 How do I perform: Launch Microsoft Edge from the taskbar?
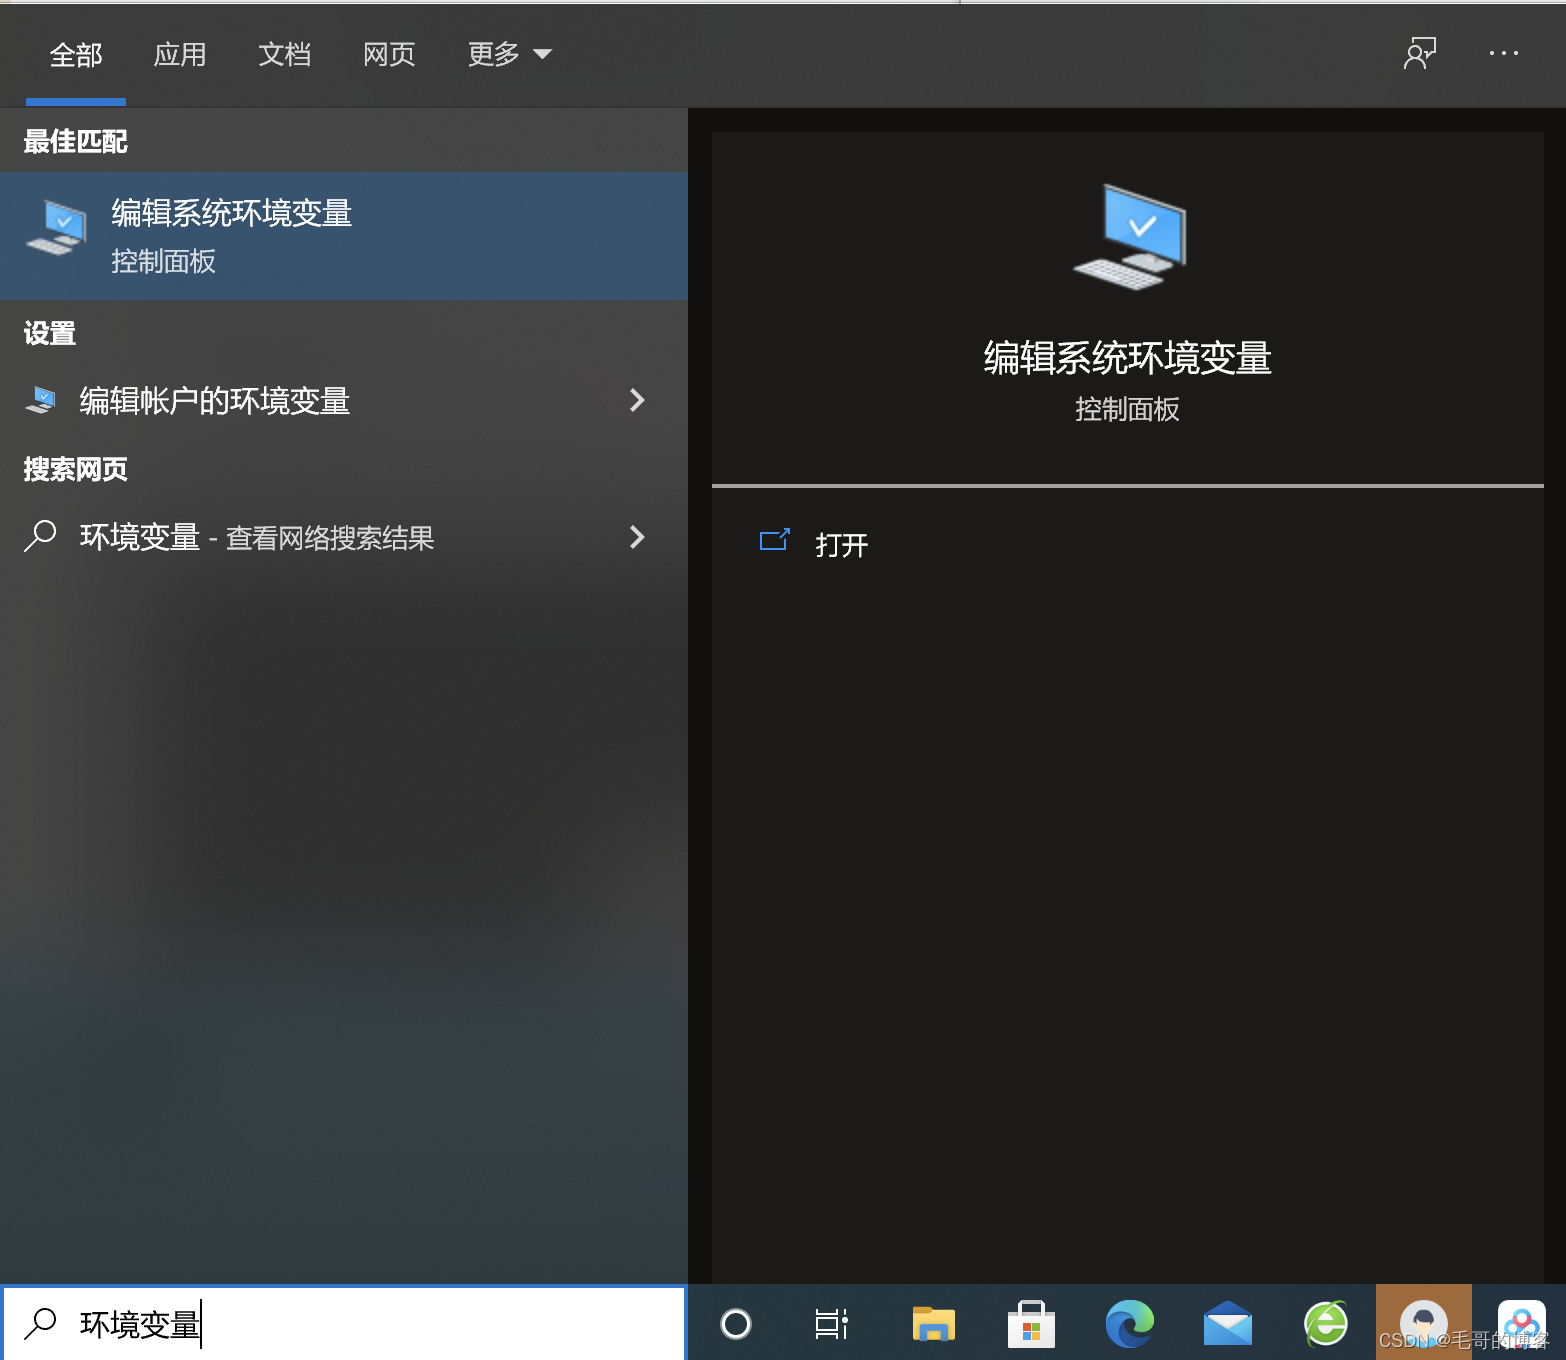point(1130,1324)
